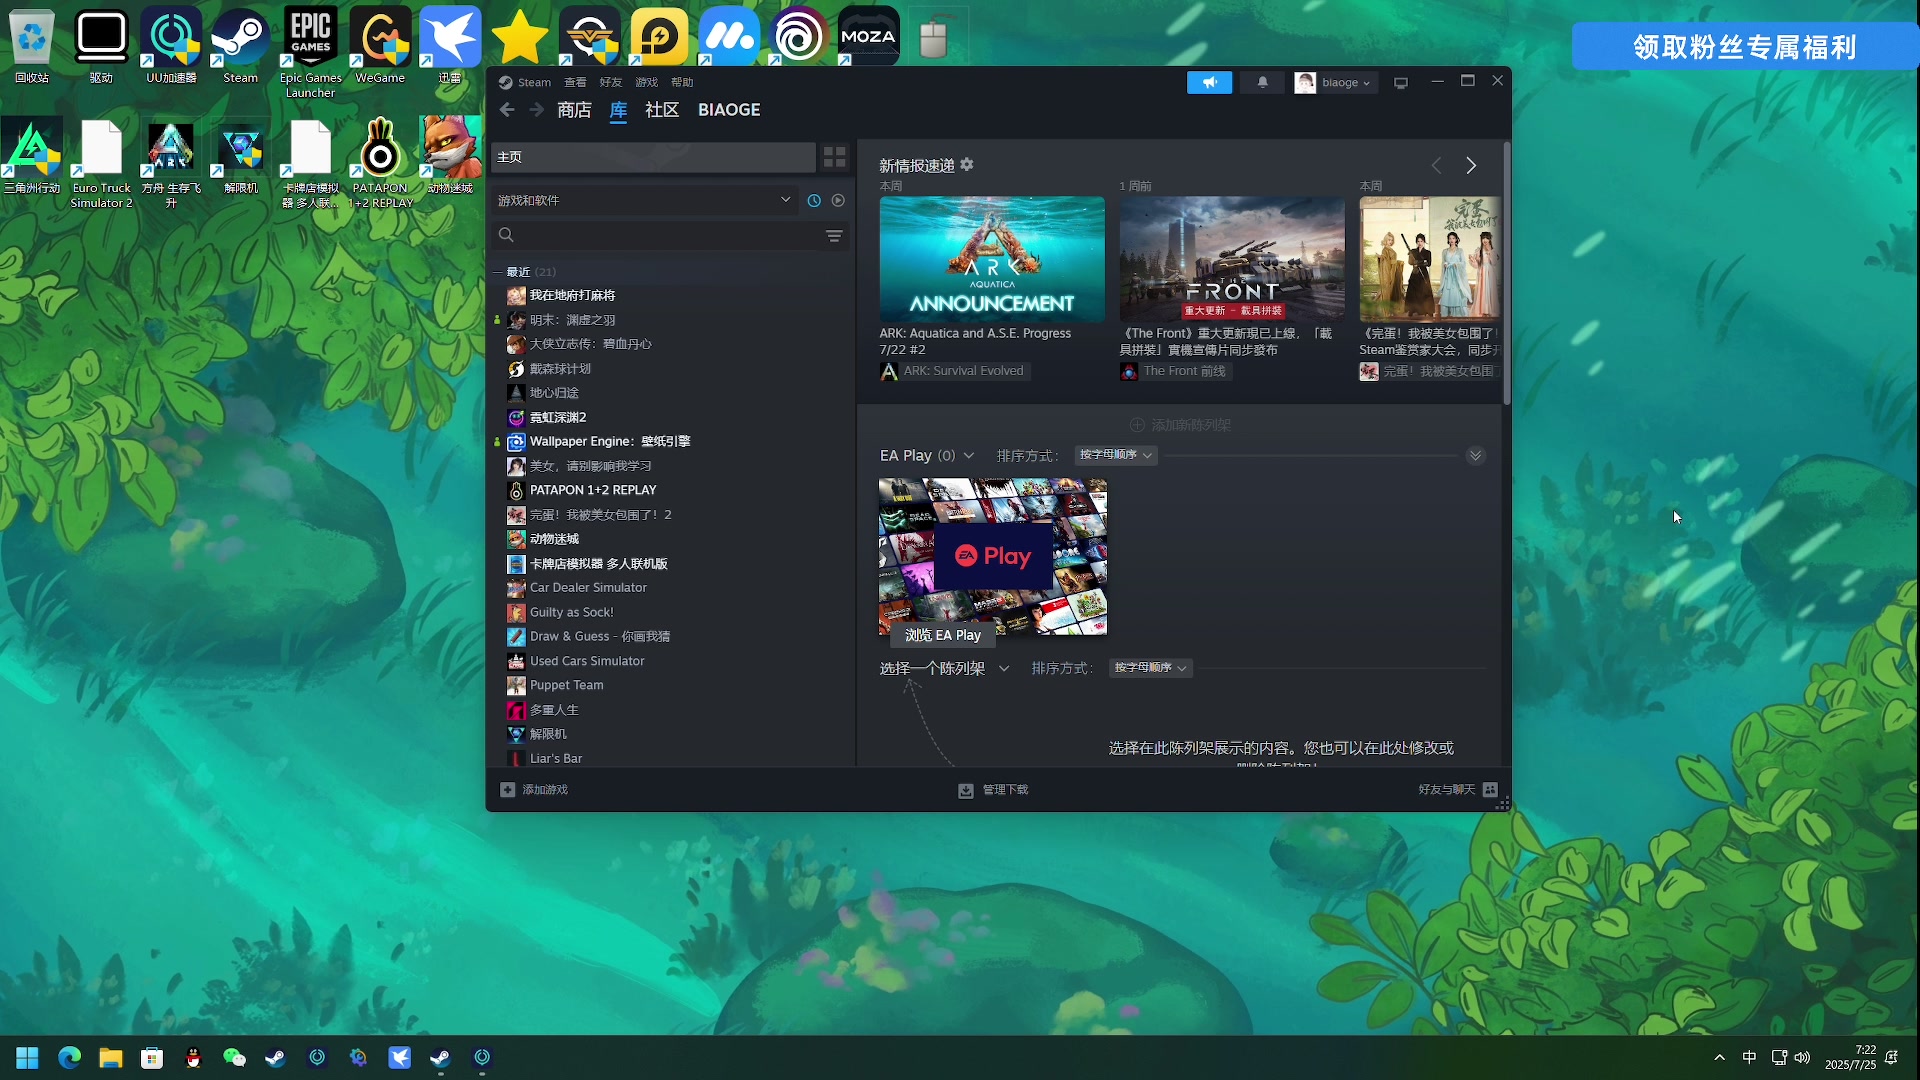Show next news items with right arrow
This screenshot has height=1080, width=1920.
pyautogui.click(x=1471, y=166)
